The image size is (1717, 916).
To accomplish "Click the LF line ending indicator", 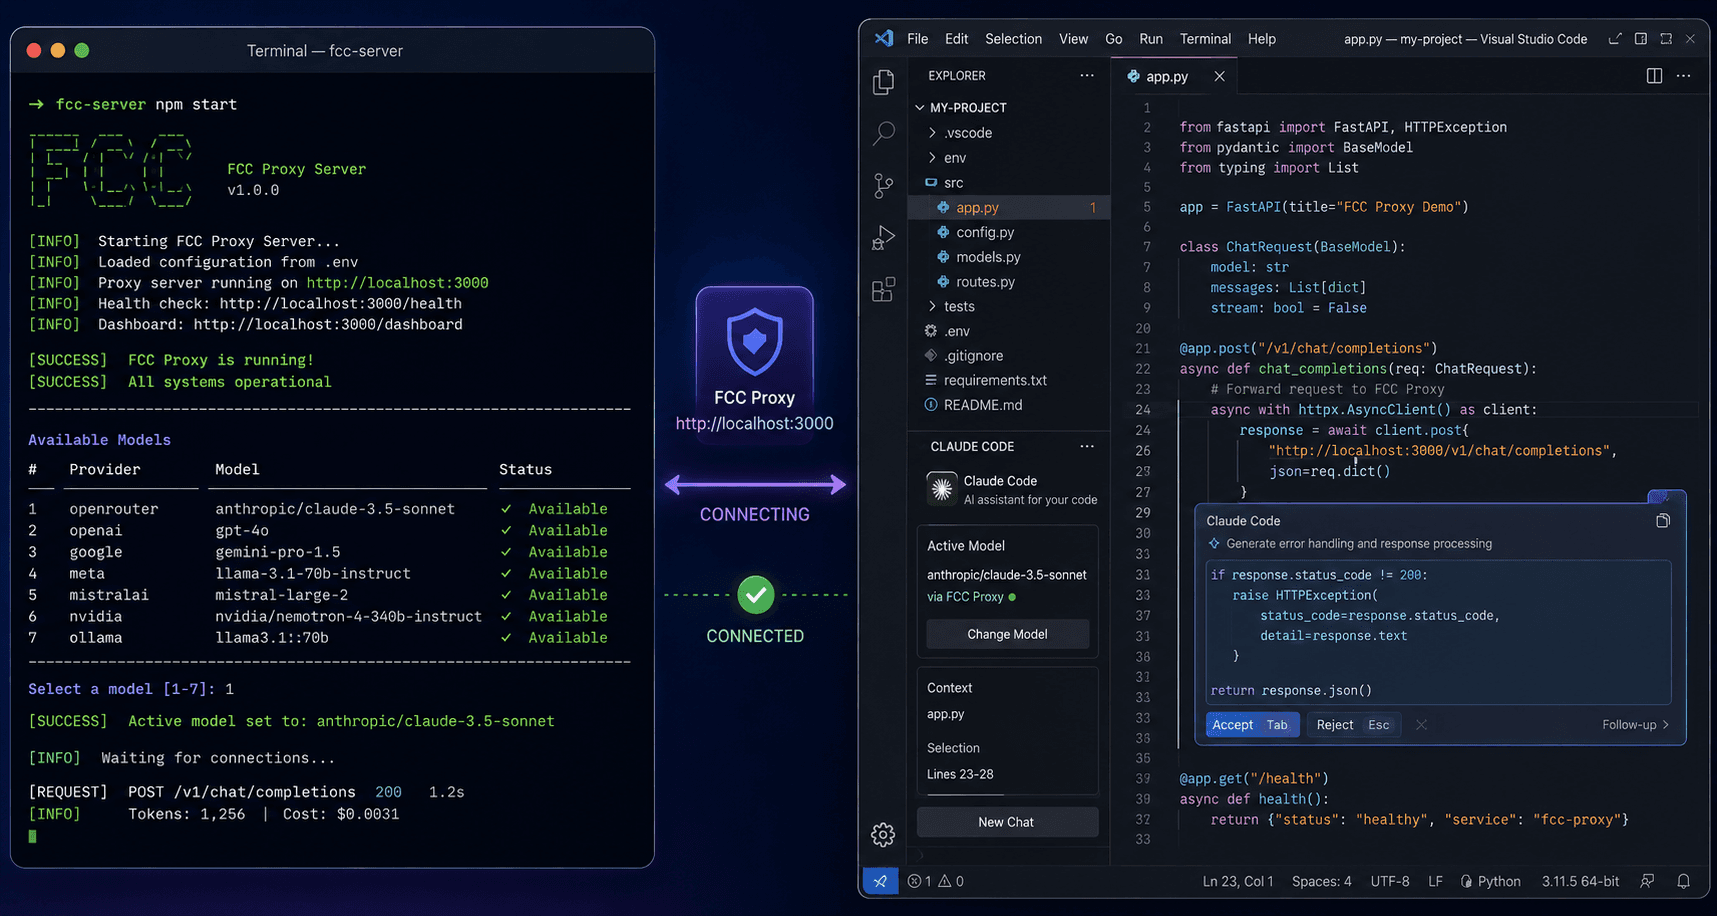I will [x=1435, y=881].
